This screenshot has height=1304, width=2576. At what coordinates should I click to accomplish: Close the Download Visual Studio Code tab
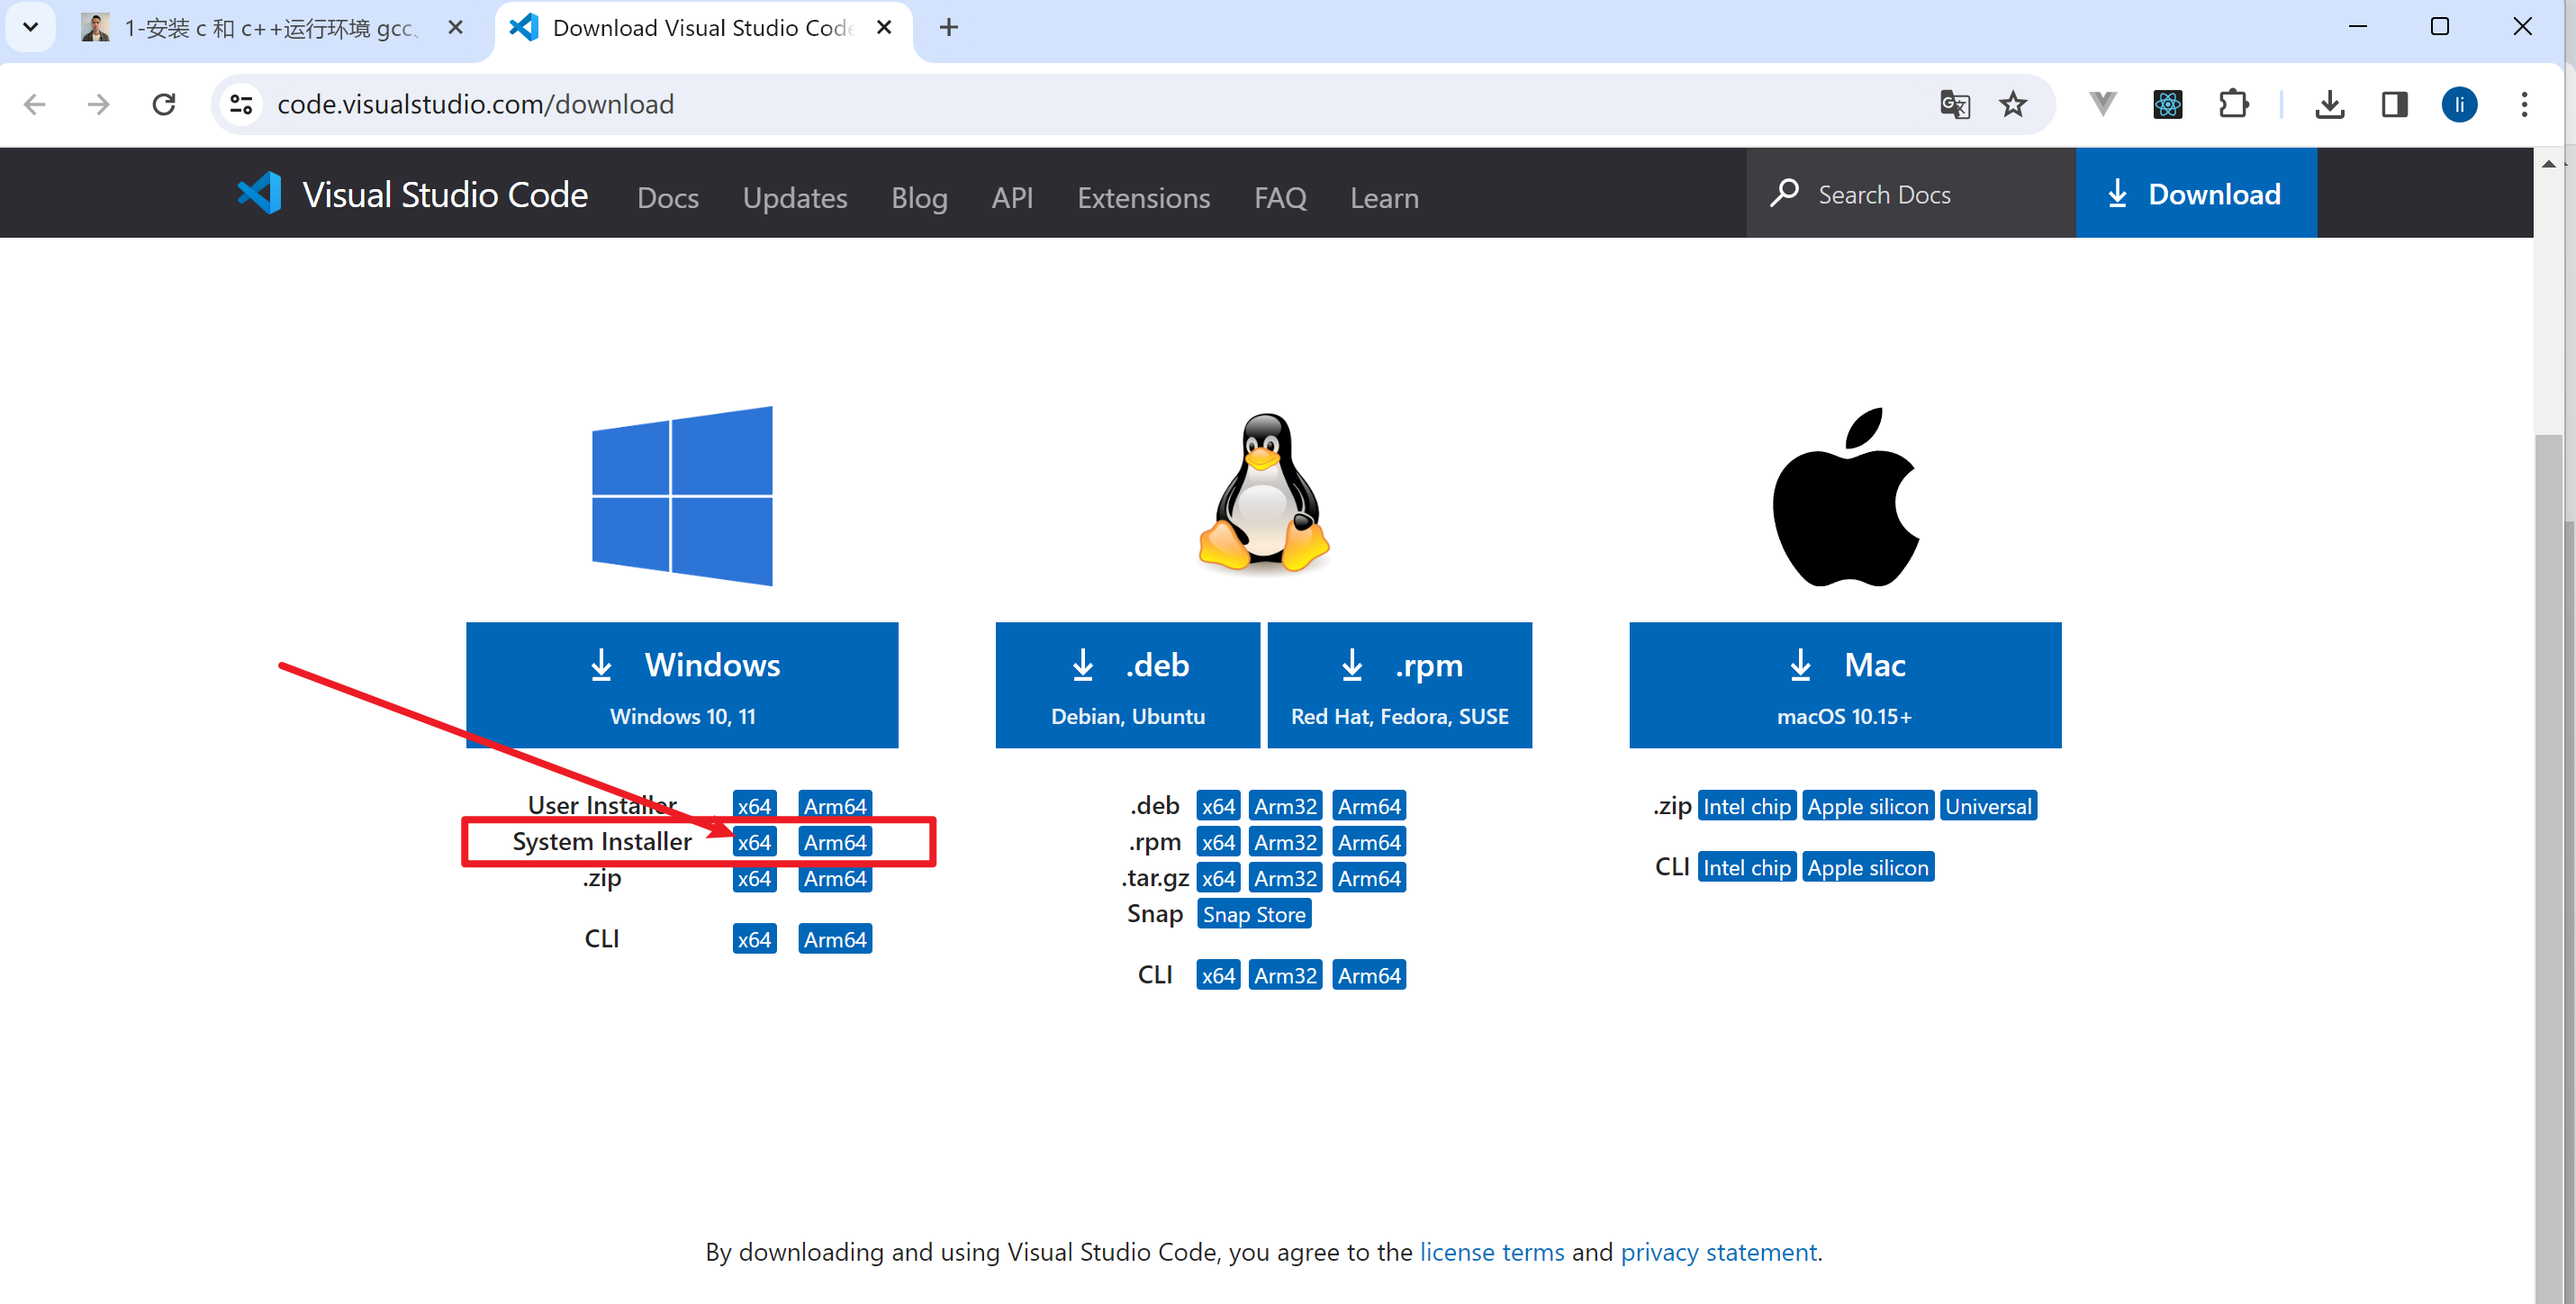pyautogui.click(x=884, y=27)
